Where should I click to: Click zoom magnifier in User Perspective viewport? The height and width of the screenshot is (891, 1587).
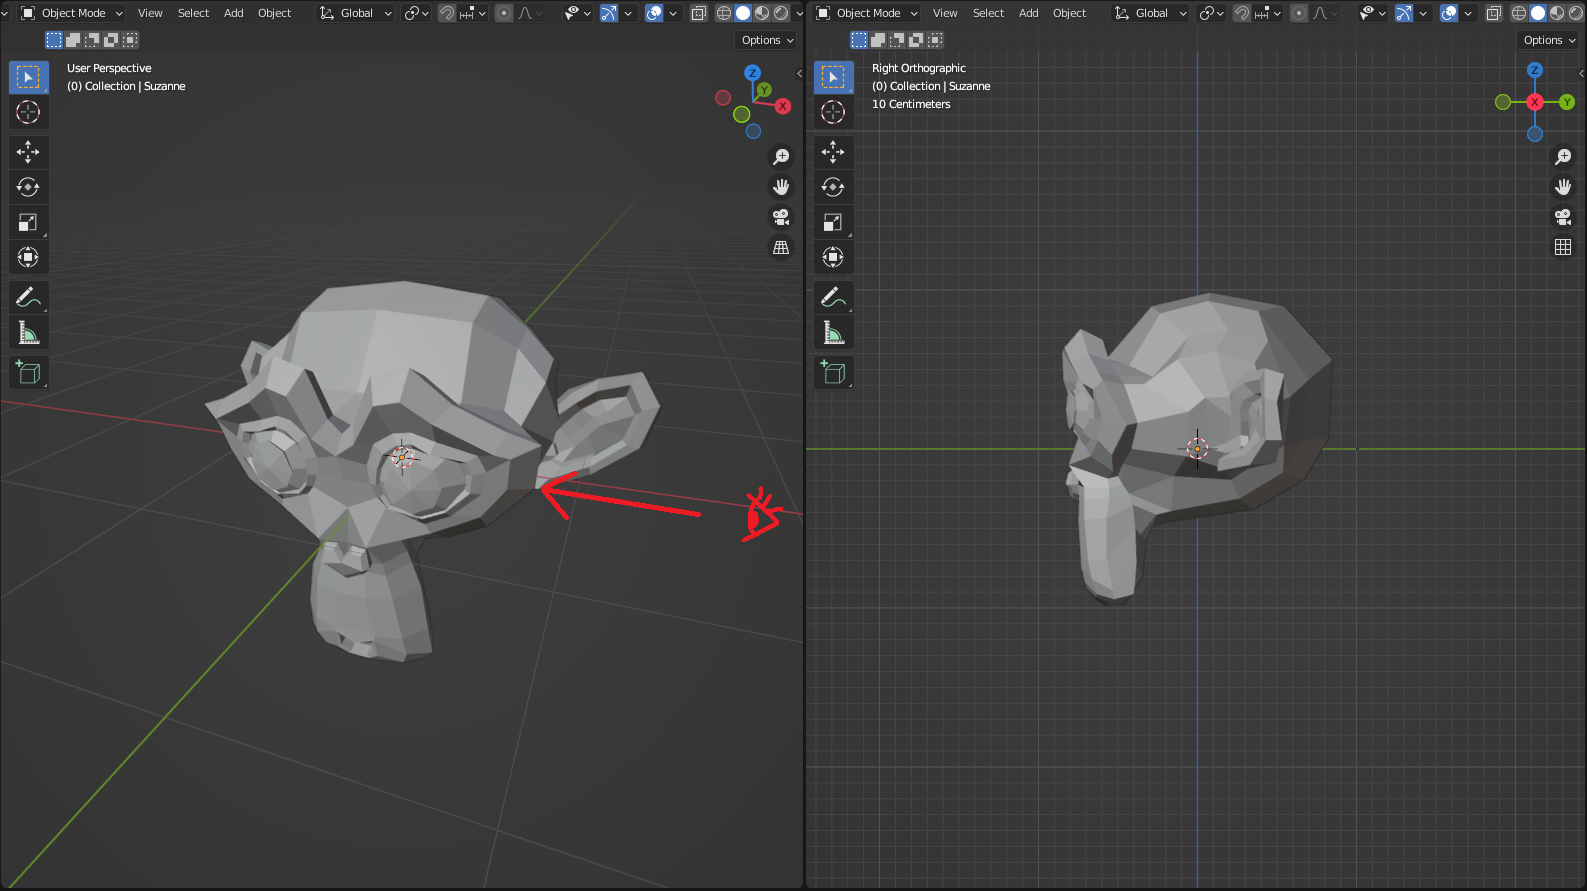781,157
